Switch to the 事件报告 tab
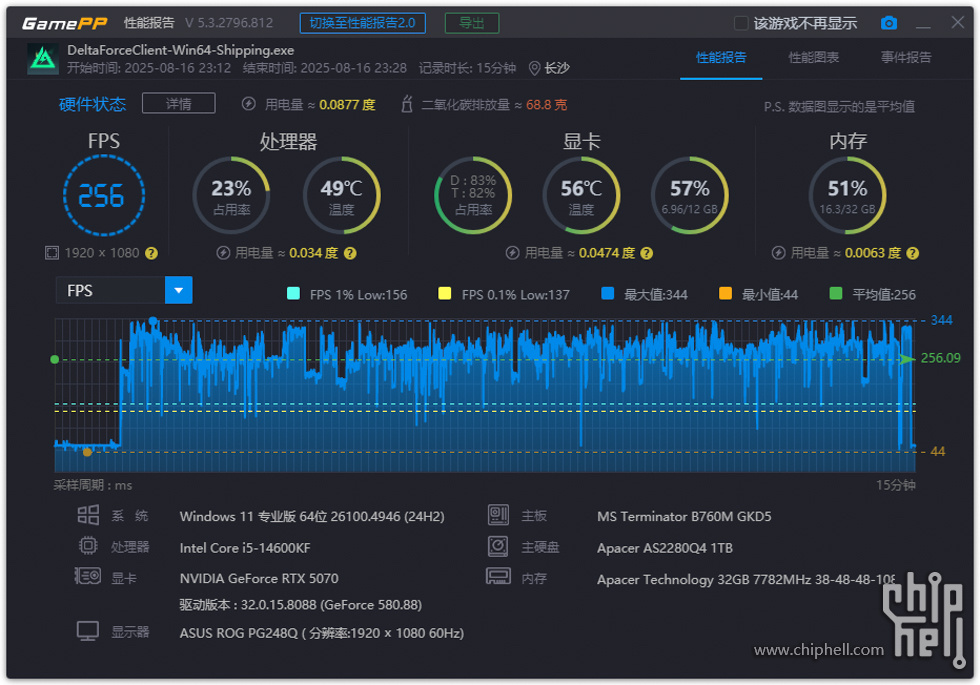Screen dimensions: 980x685 [906, 58]
